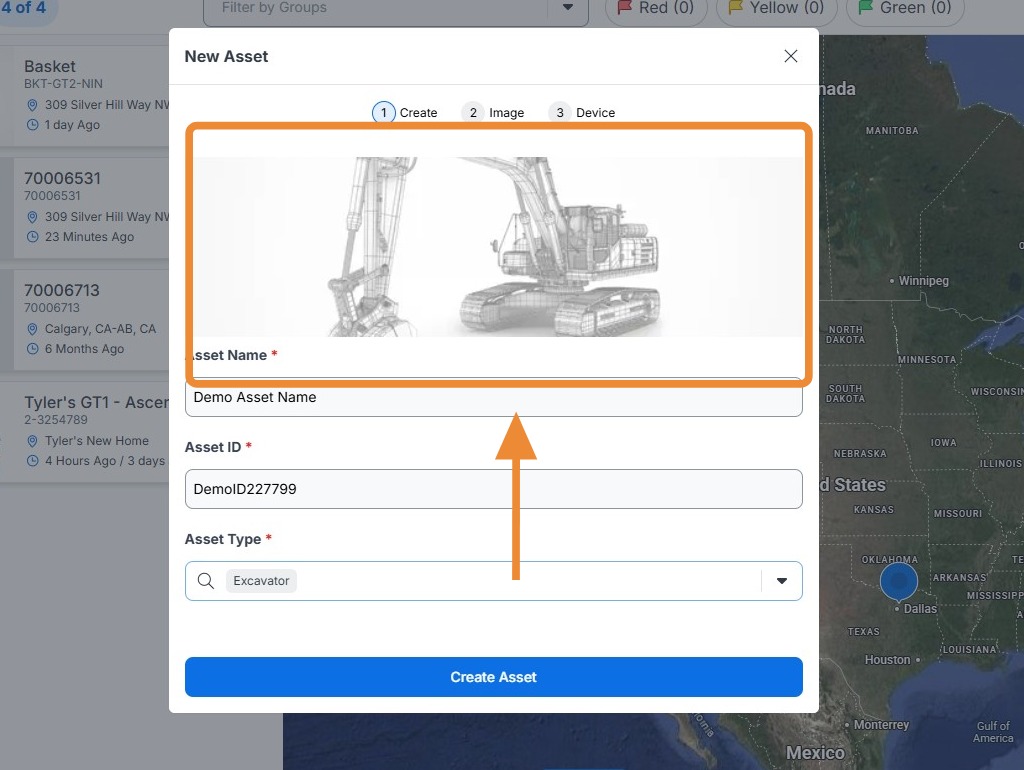1024x770 pixels.
Task: Click Winnipeg label on the map
Action: point(923,281)
